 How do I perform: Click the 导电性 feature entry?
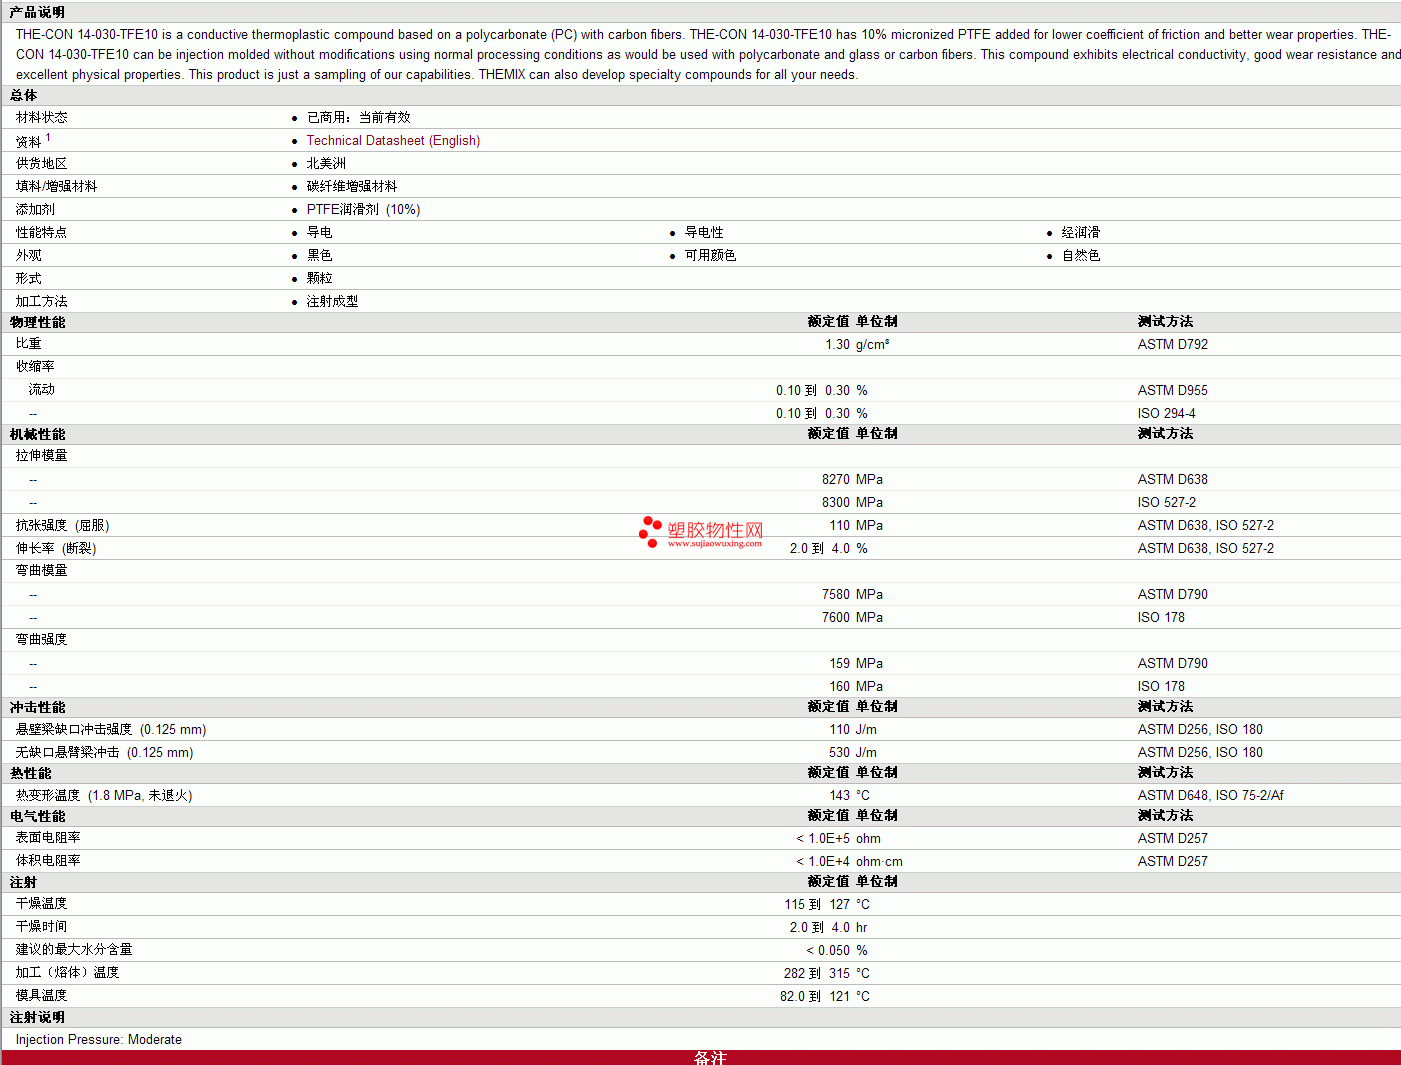tap(704, 233)
